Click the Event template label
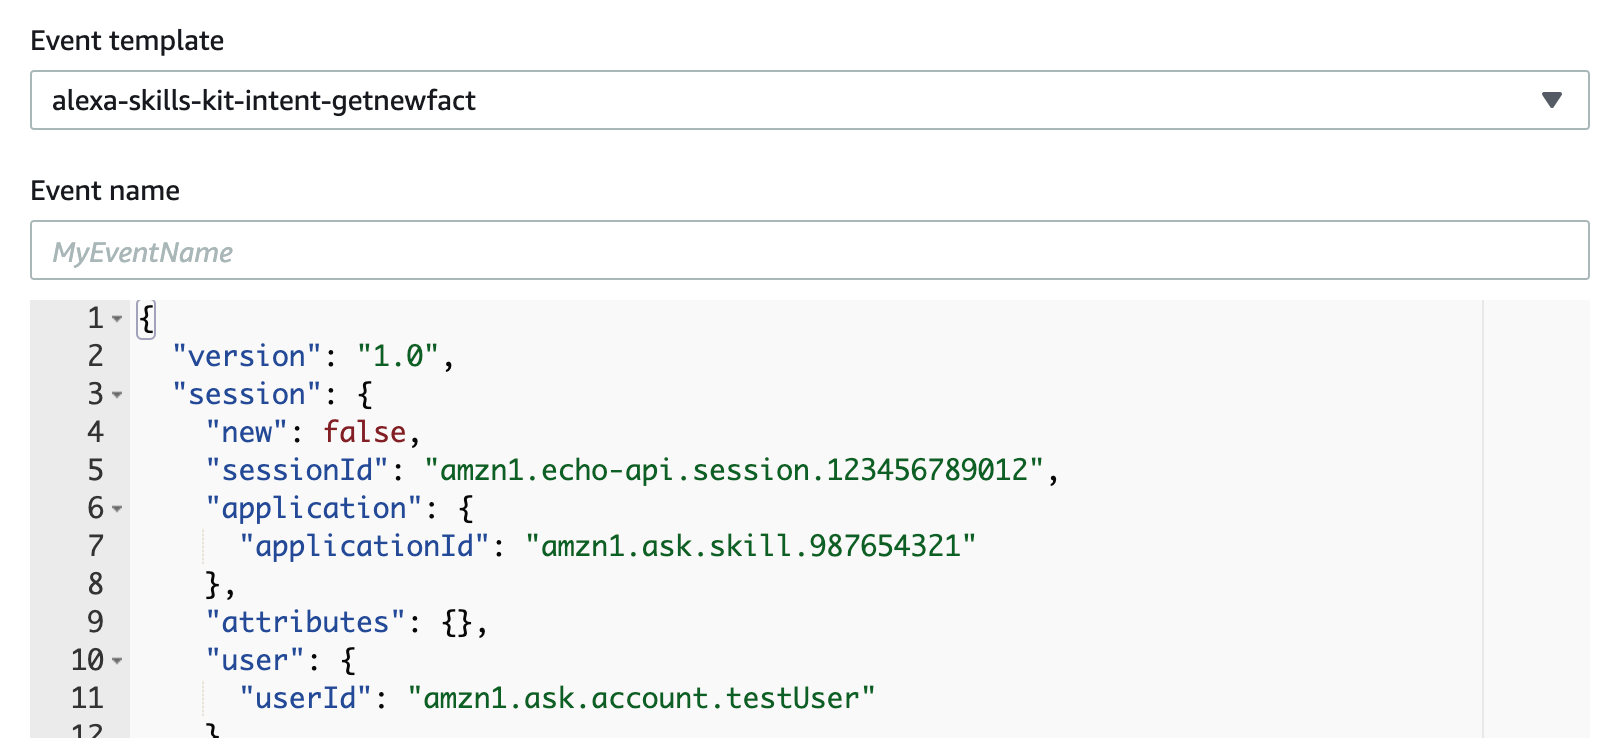This screenshot has height=738, width=1616. (127, 41)
